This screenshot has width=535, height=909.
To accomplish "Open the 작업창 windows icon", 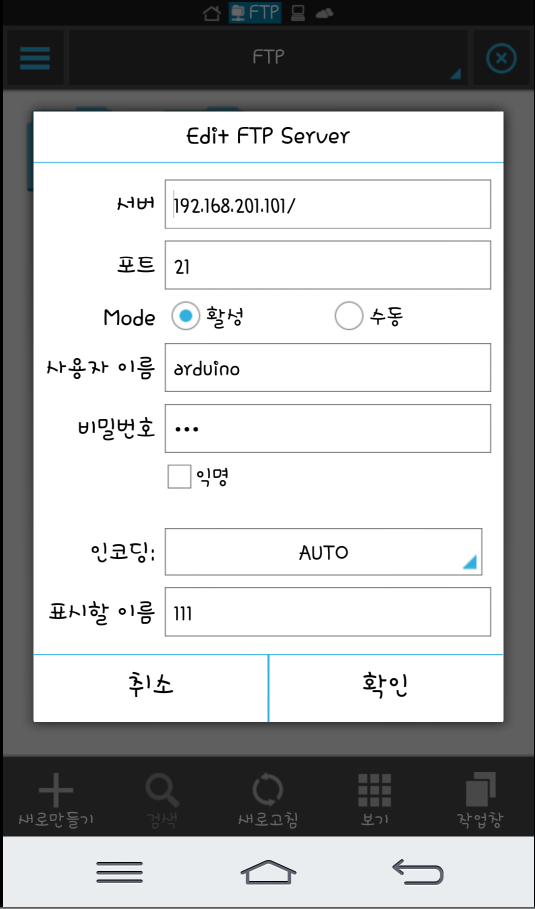I will pyautogui.click(x=481, y=790).
